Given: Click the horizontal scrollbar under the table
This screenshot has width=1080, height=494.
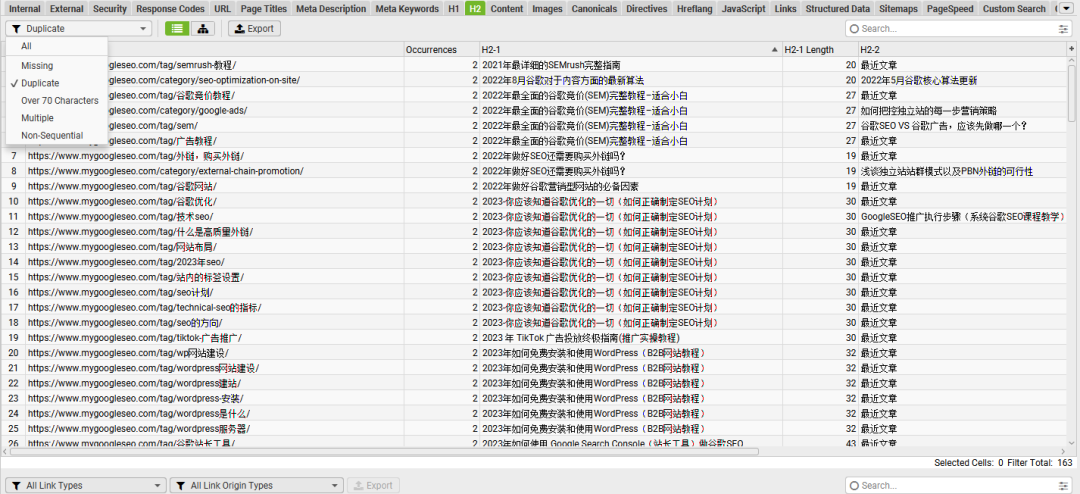Looking at the screenshot, I should tap(384, 451).
